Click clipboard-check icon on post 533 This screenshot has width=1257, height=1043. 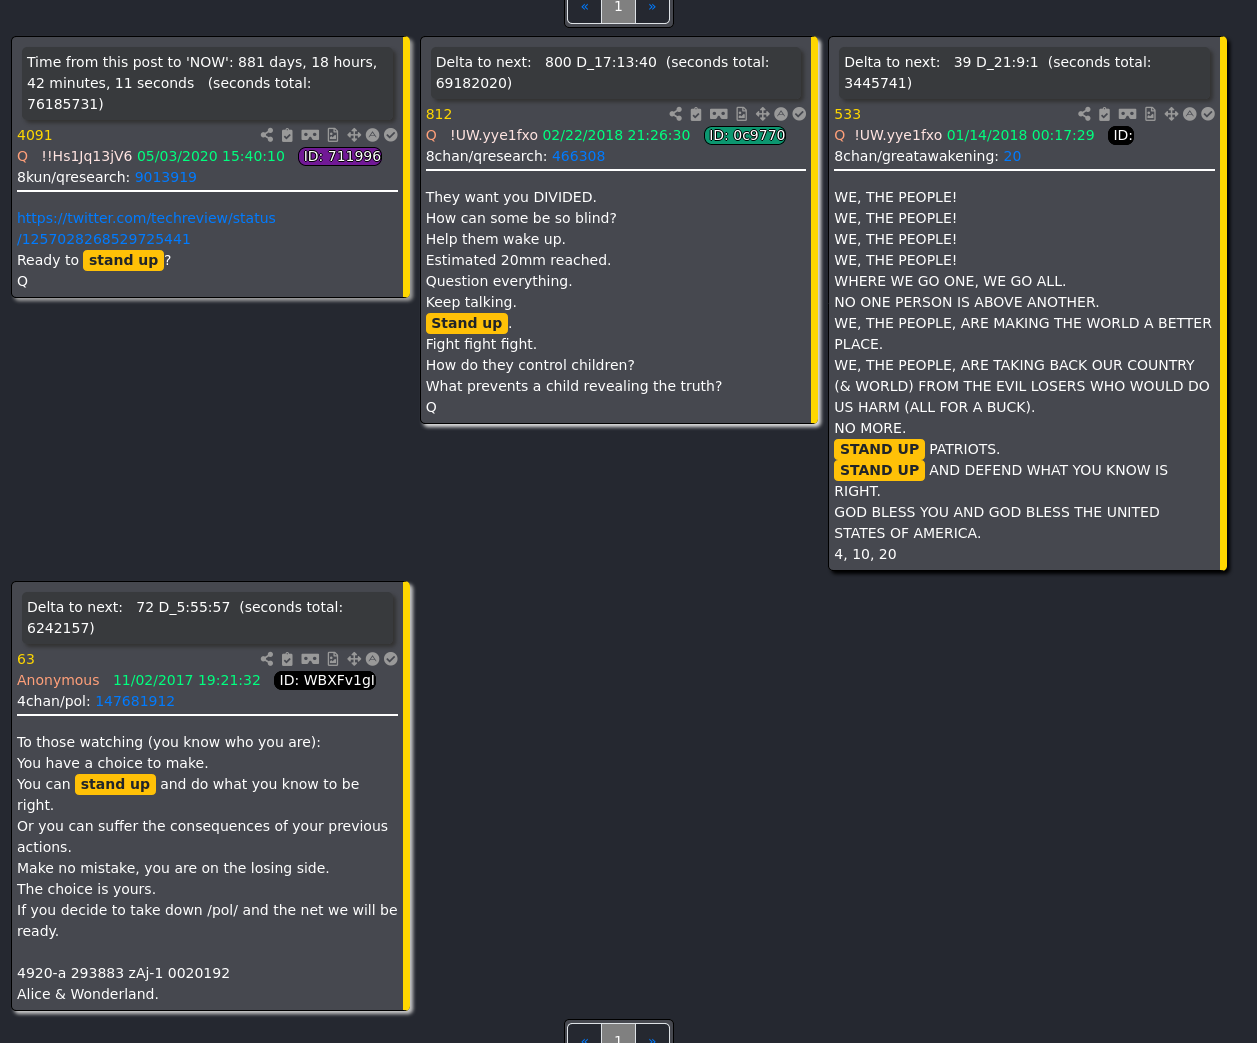1105,114
